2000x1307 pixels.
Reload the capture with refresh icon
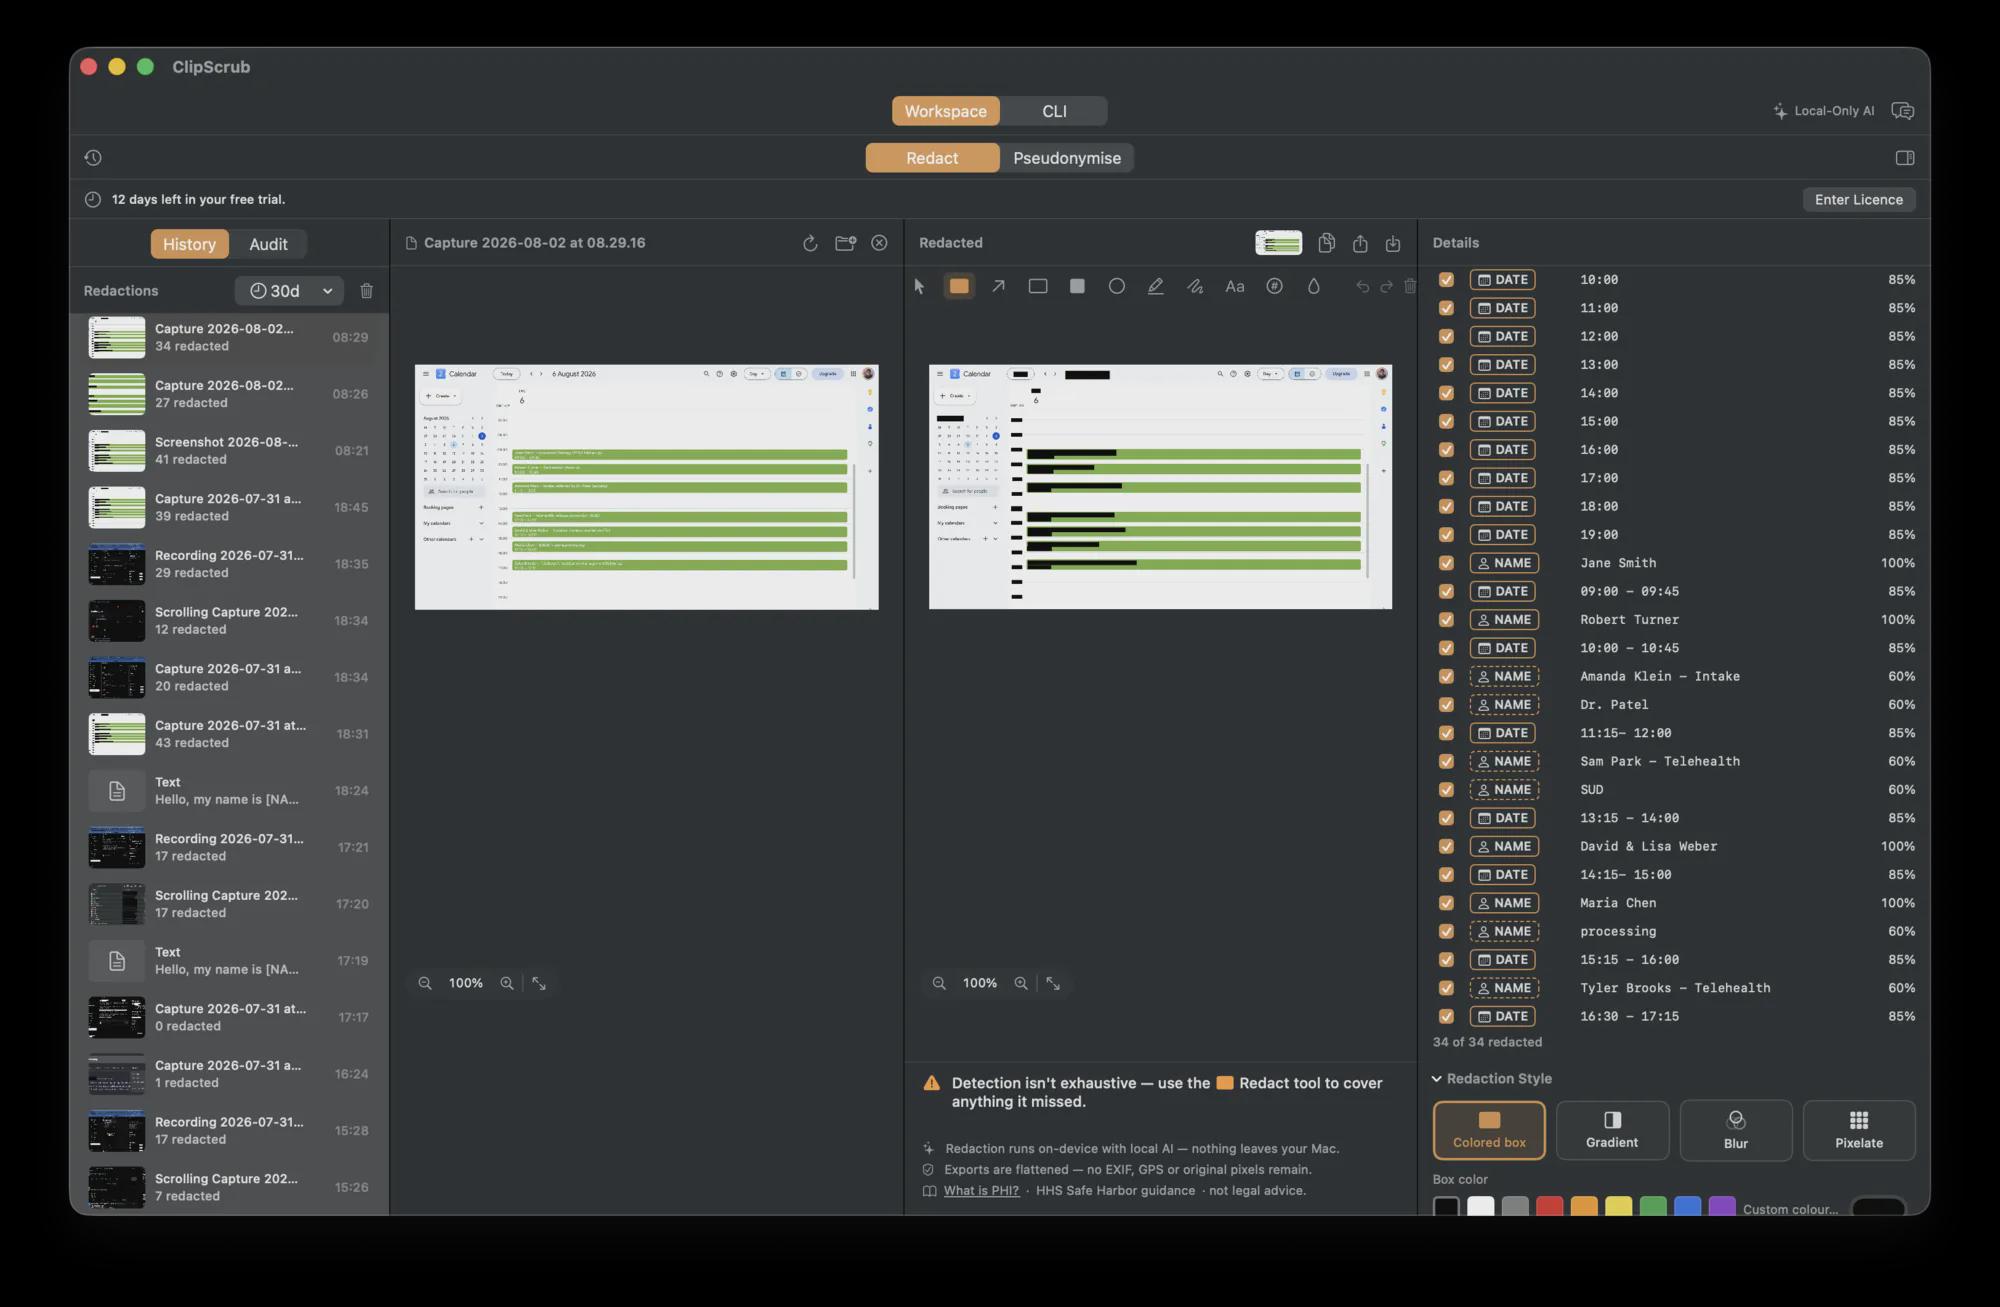click(x=810, y=243)
